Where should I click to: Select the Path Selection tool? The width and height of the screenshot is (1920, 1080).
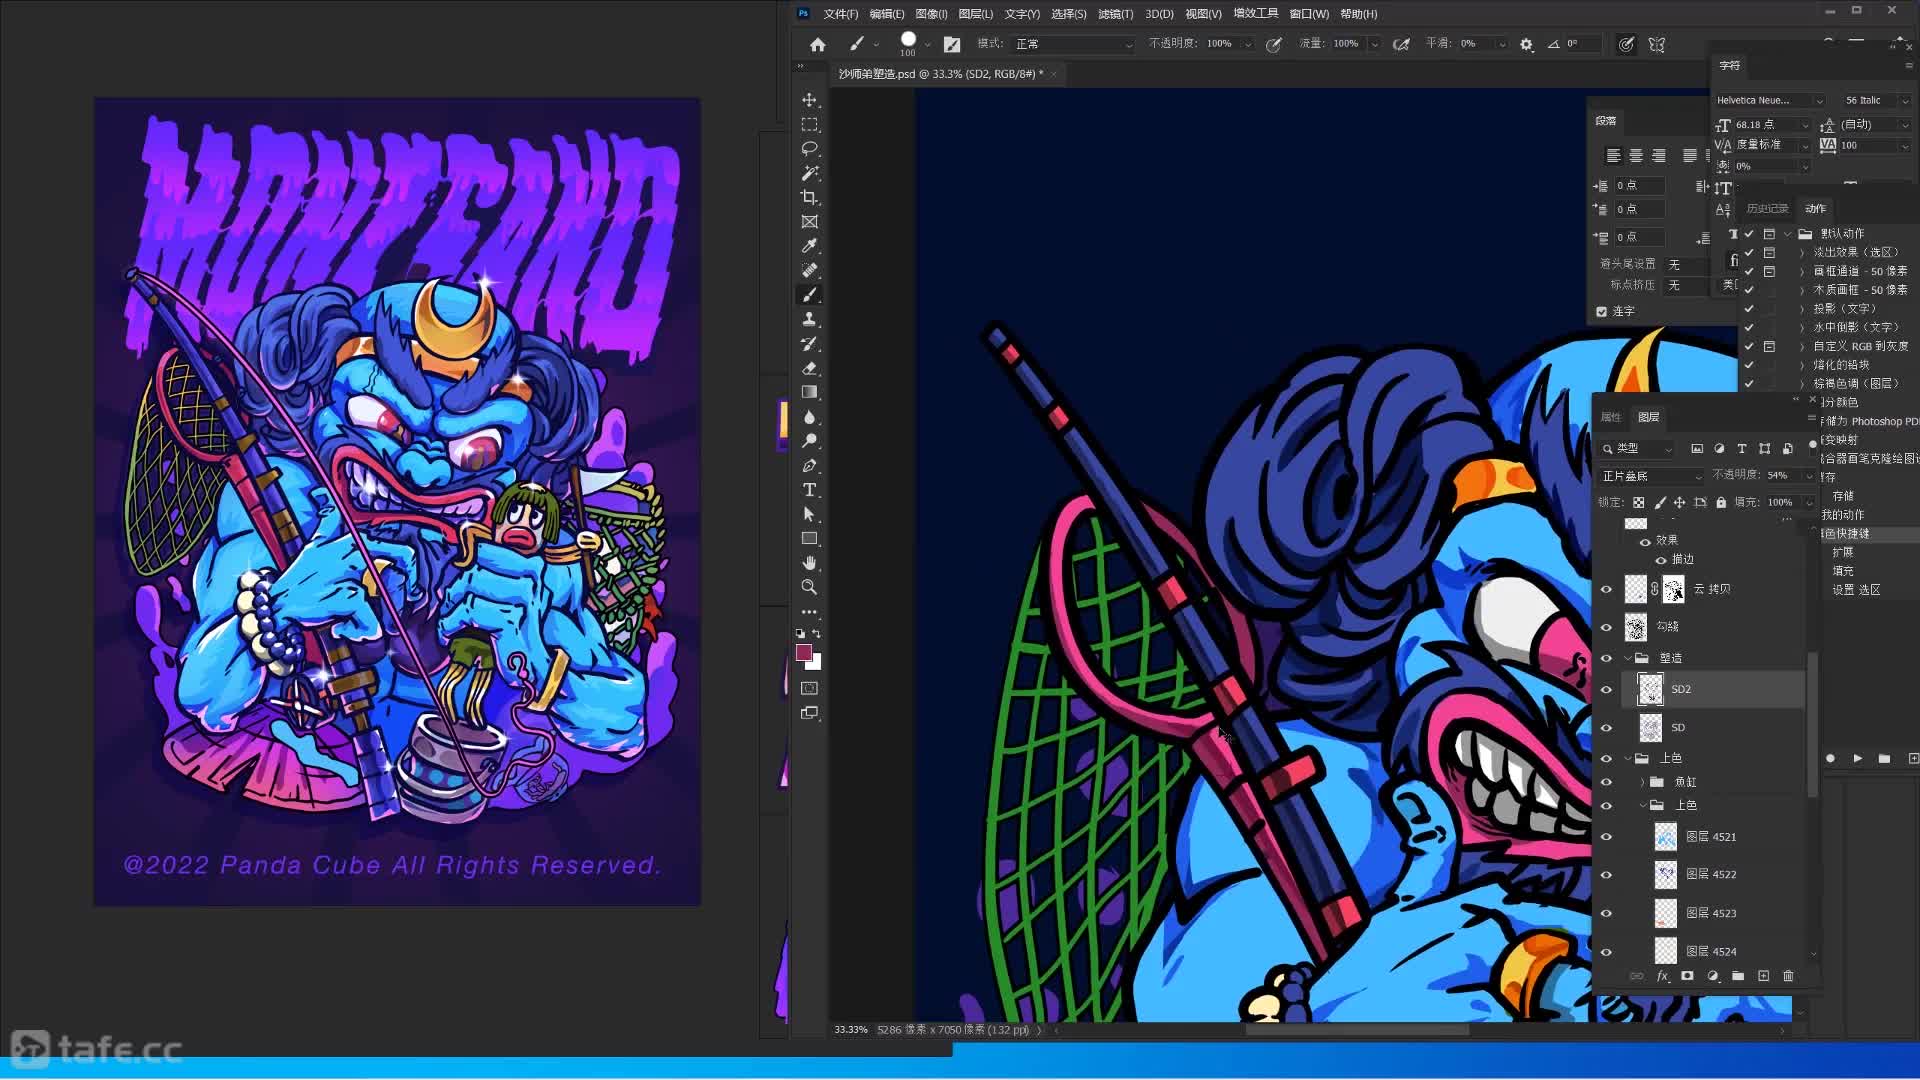[x=810, y=514]
